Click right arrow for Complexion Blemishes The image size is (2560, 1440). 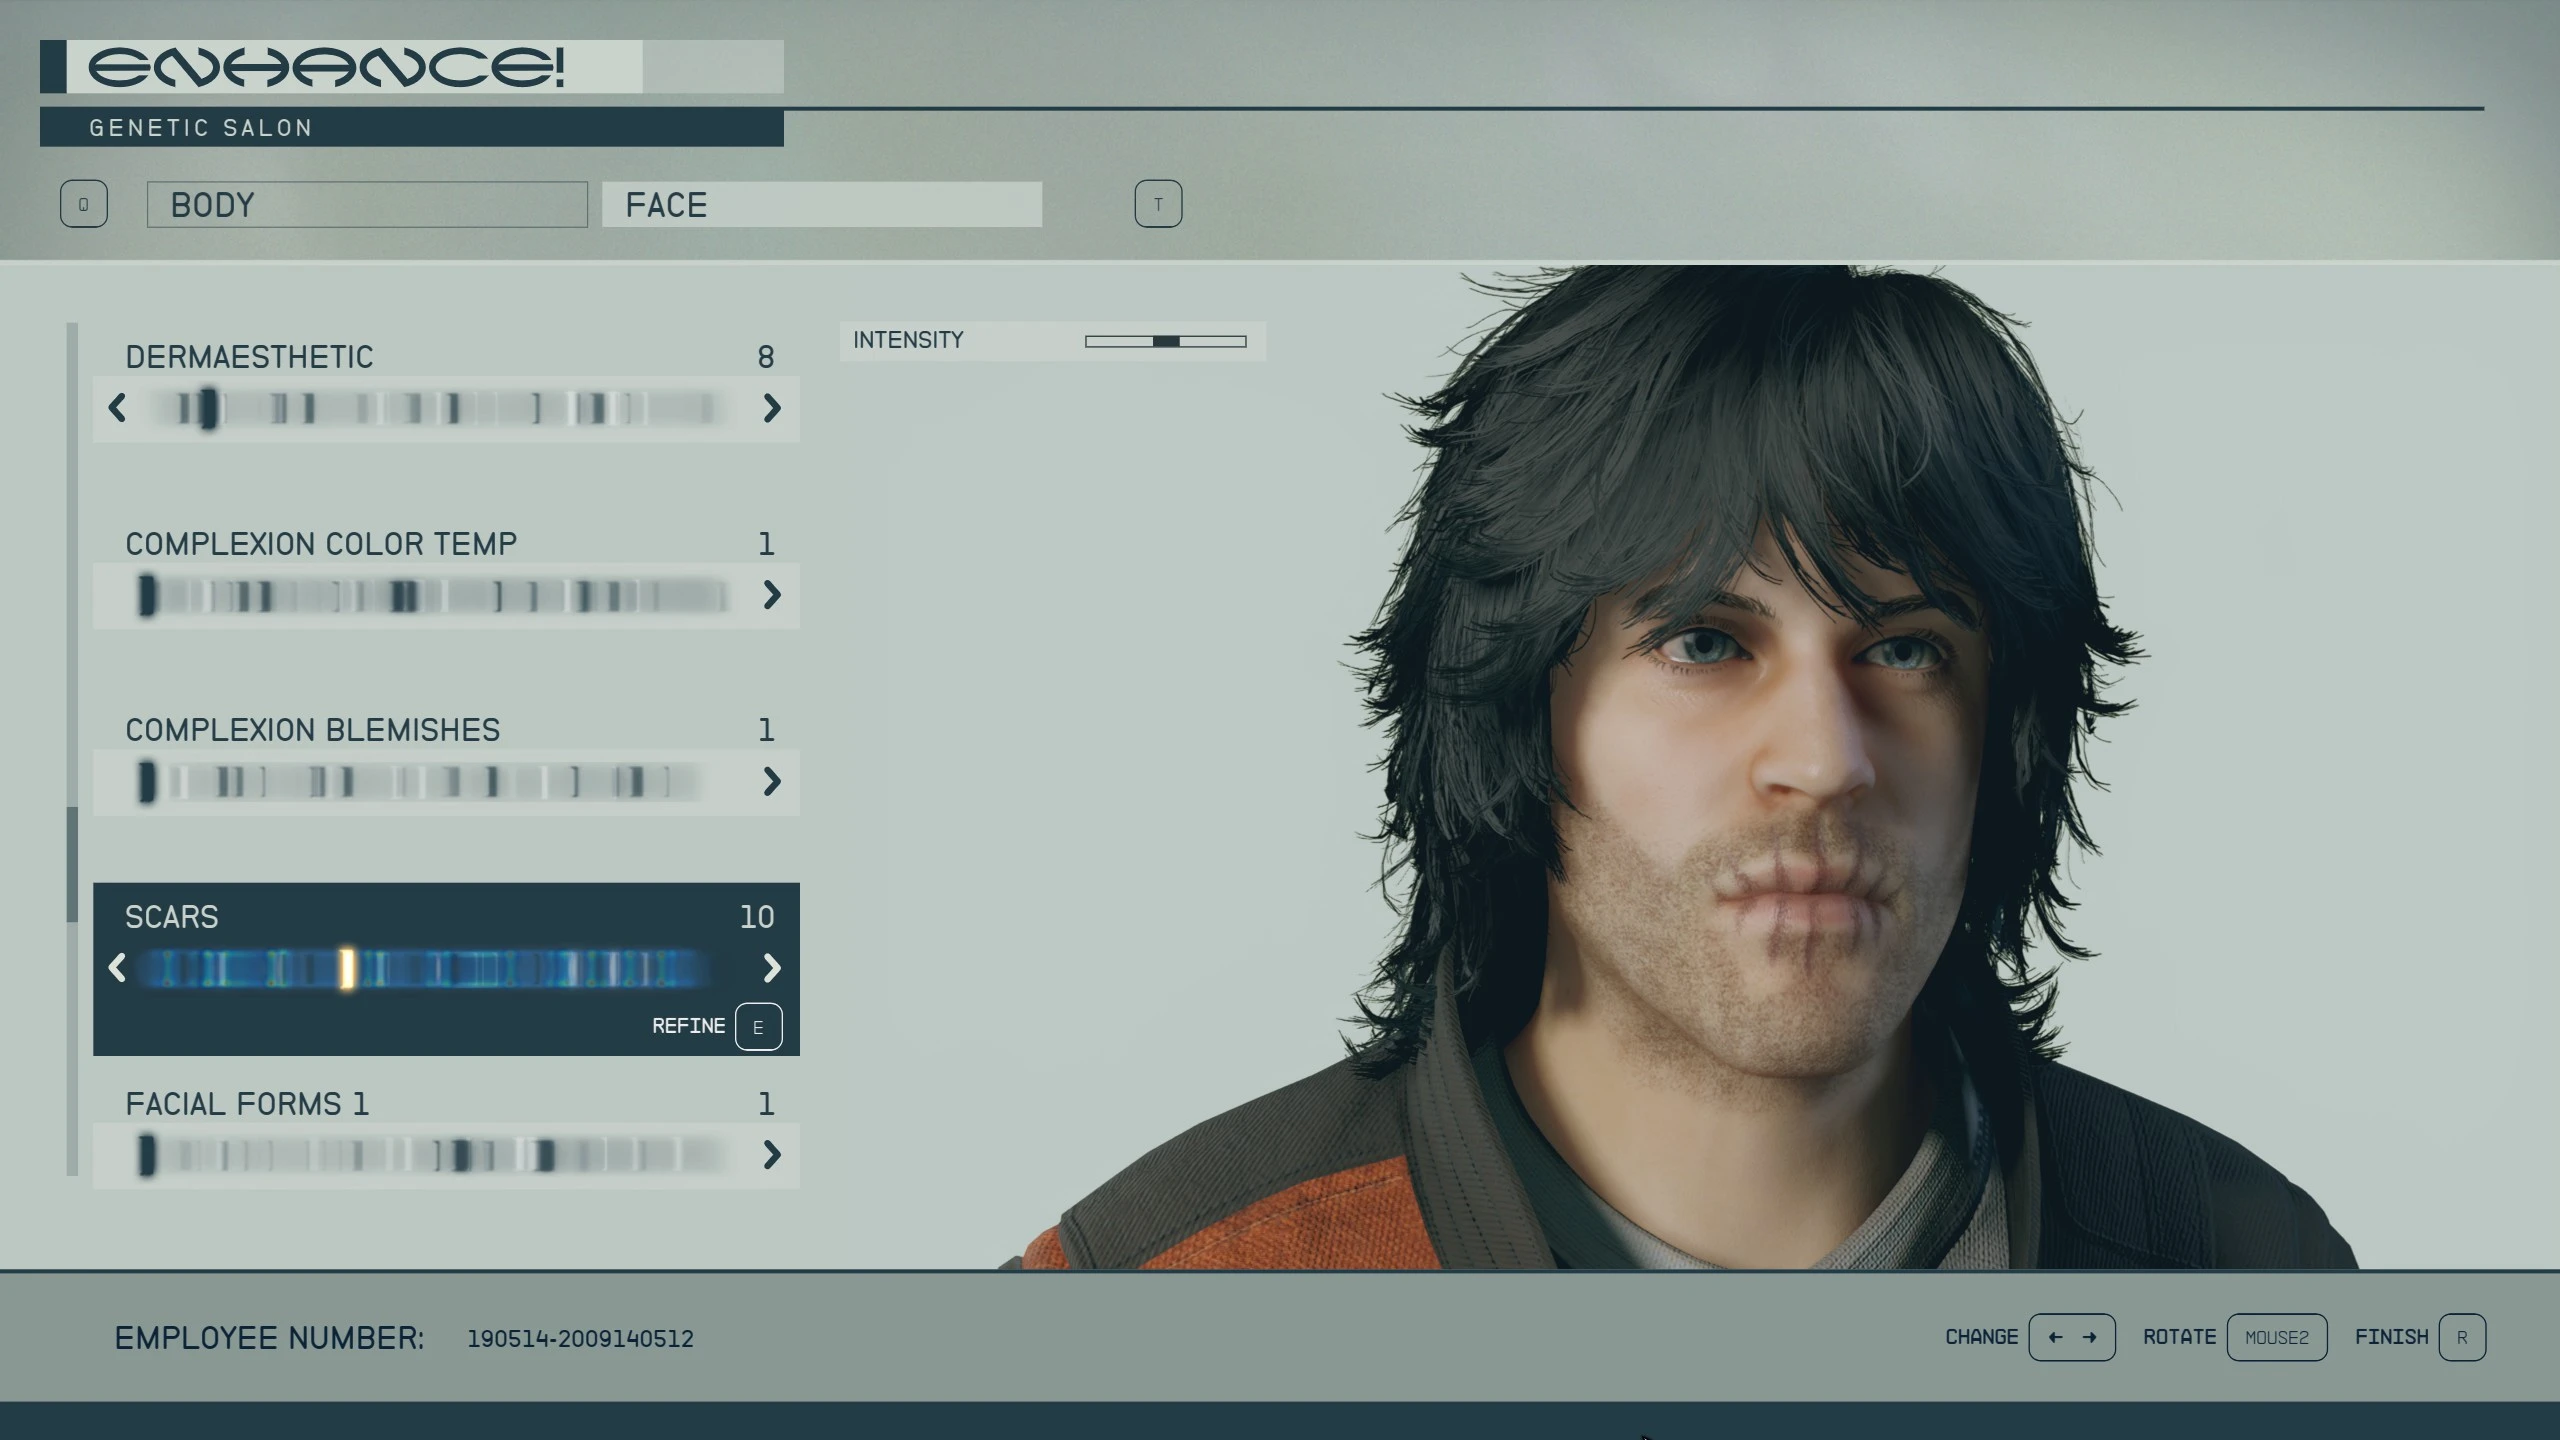coord(771,781)
